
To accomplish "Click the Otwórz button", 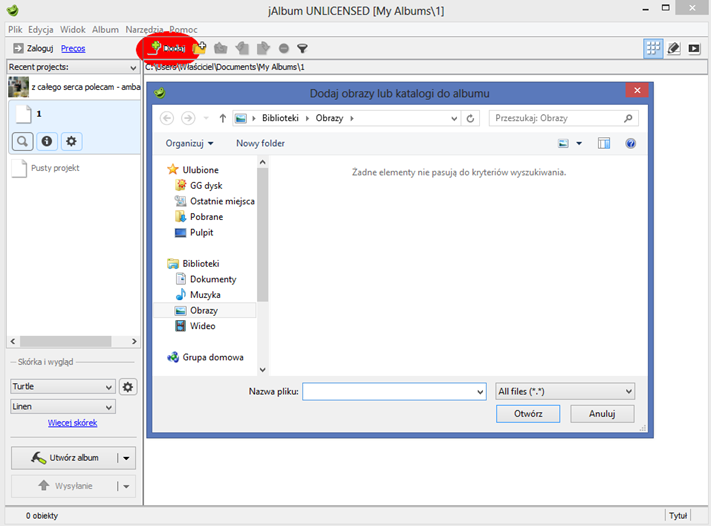I will click(x=528, y=414).
